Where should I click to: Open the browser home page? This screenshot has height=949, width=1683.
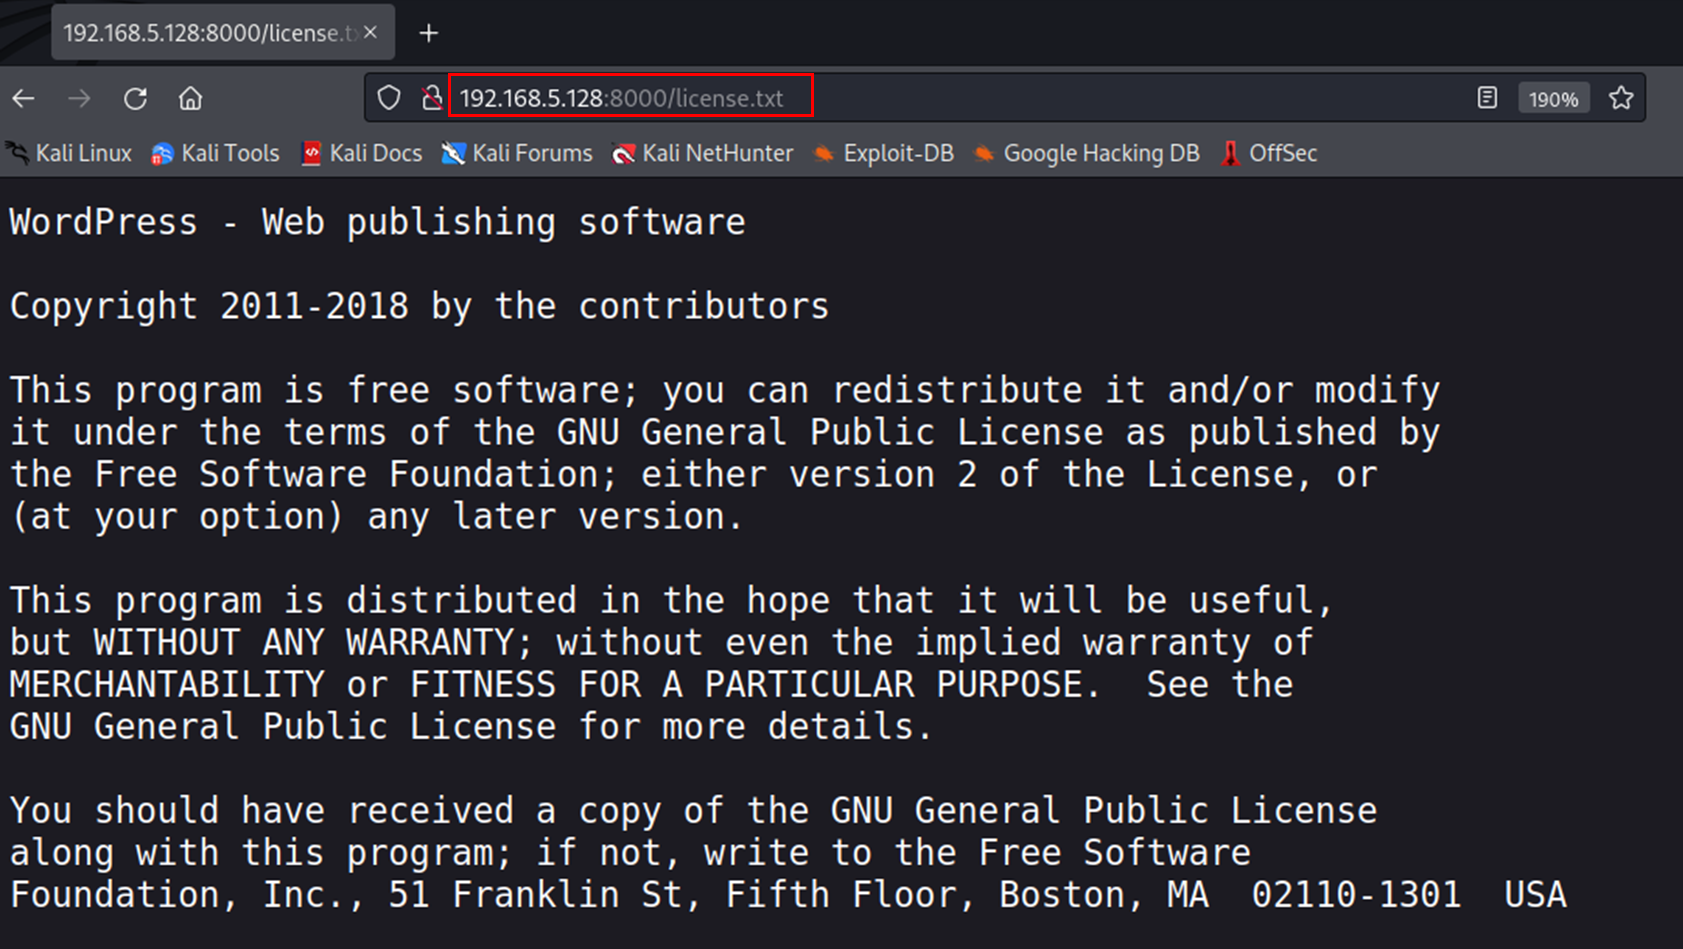190,98
